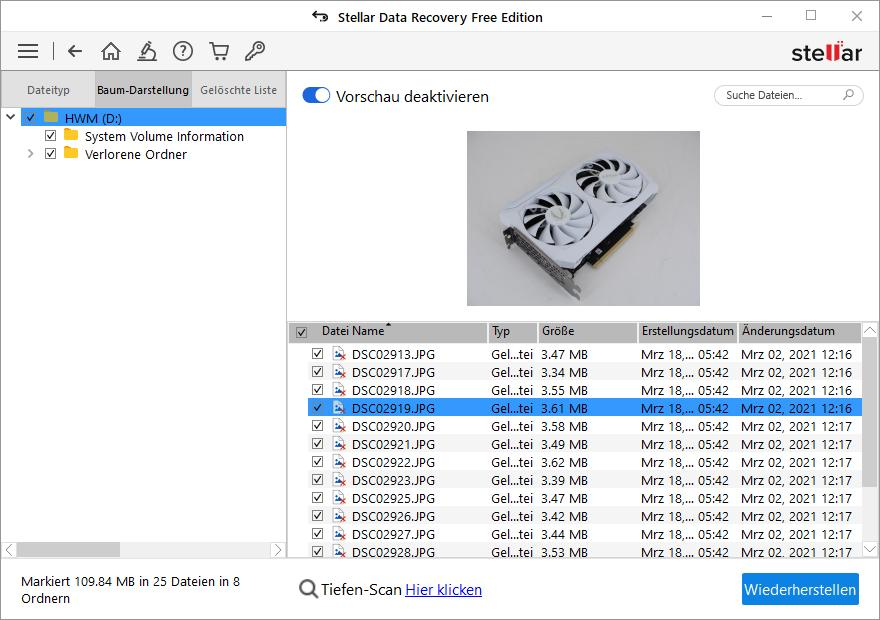Click the magnifier icon in search box
Screen dimensions: 880x620
(848, 96)
